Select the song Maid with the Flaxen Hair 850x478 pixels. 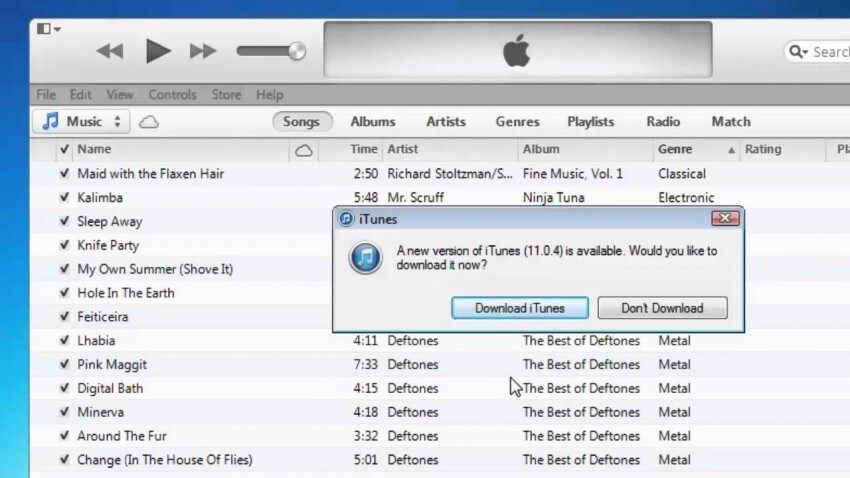click(150, 173)
